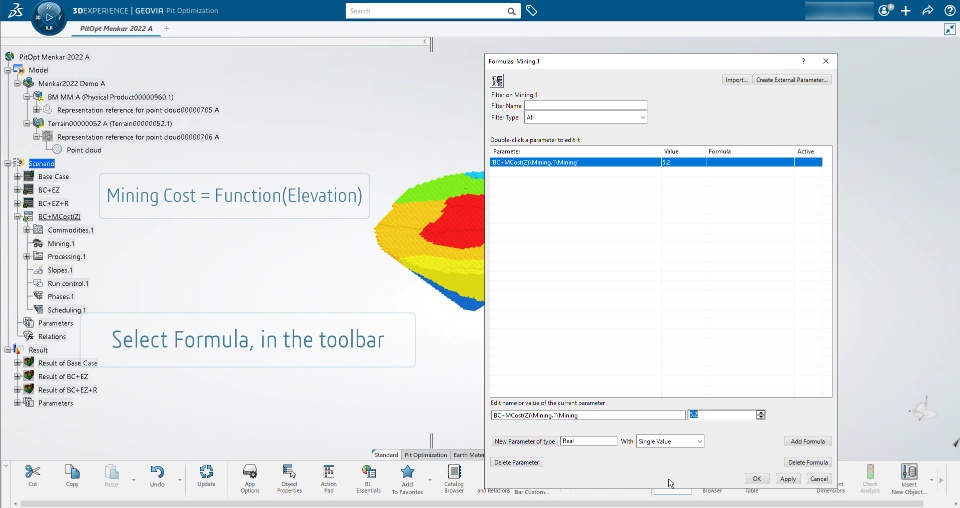The height and width of the screenshot is (508, 960).
Task: Select the BC+MCost(Z) parameter row
Action: (656, 163)
